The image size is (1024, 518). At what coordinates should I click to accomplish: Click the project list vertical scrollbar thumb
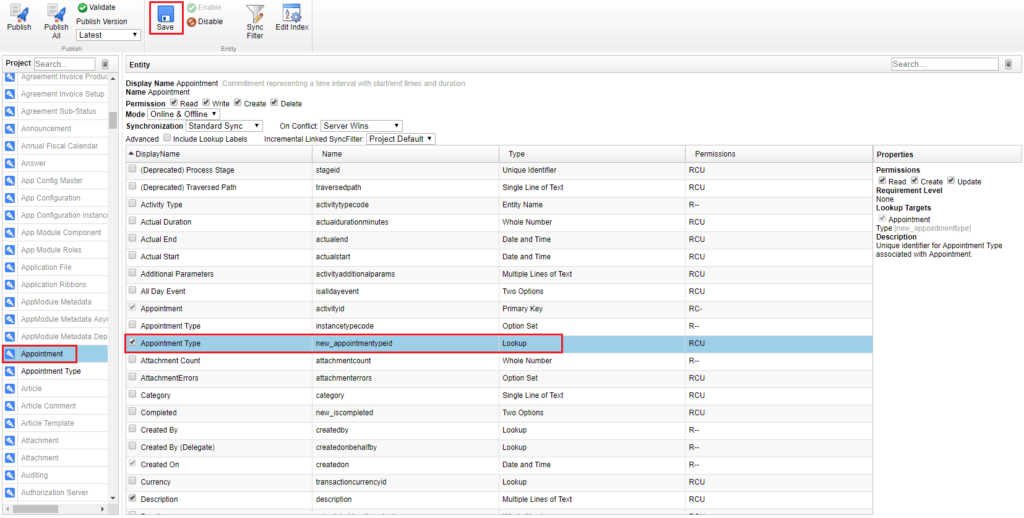tap(112, 120)
